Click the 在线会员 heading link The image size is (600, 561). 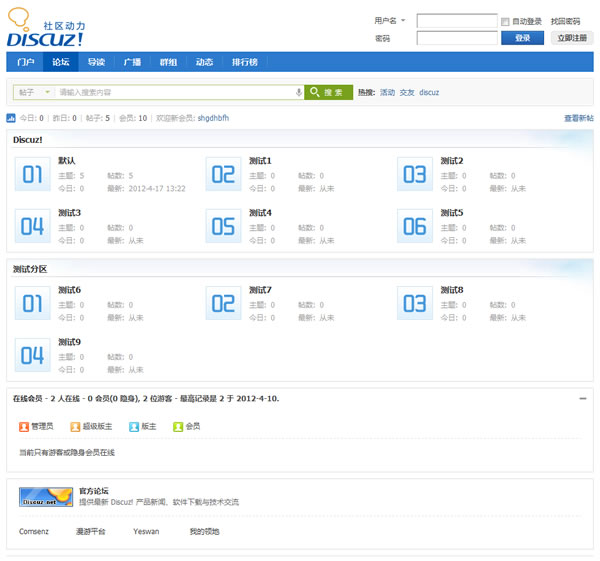pyautogui.click(x=28, y=399)
